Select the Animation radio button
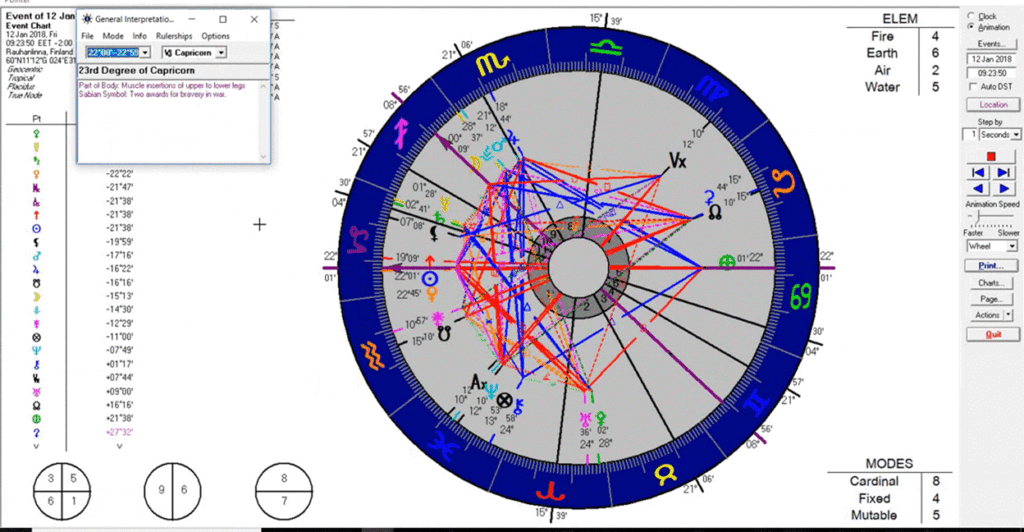 coord(970,27)
